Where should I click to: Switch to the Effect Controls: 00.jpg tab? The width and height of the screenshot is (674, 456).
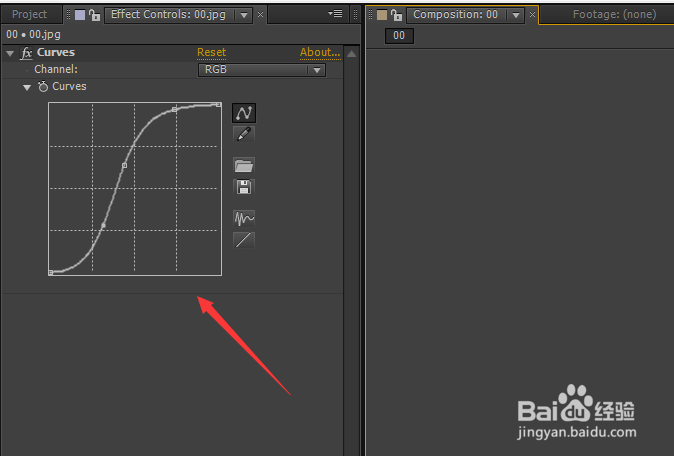(x=168, y=15)
